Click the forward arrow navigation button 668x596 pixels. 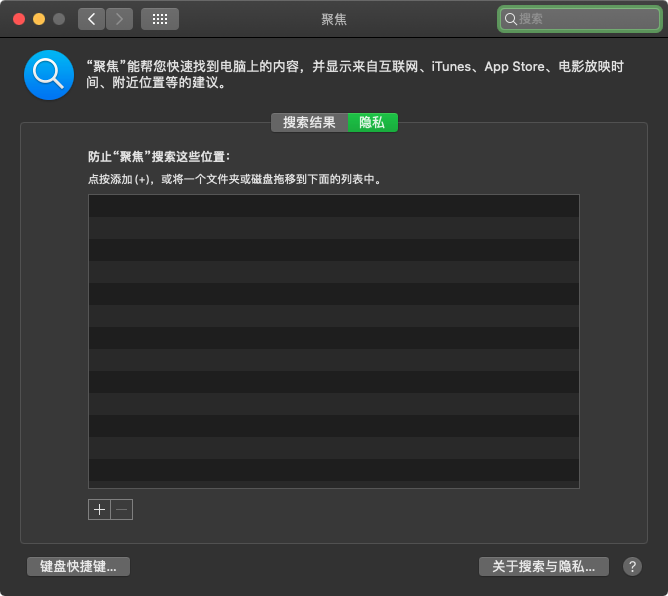119,19
